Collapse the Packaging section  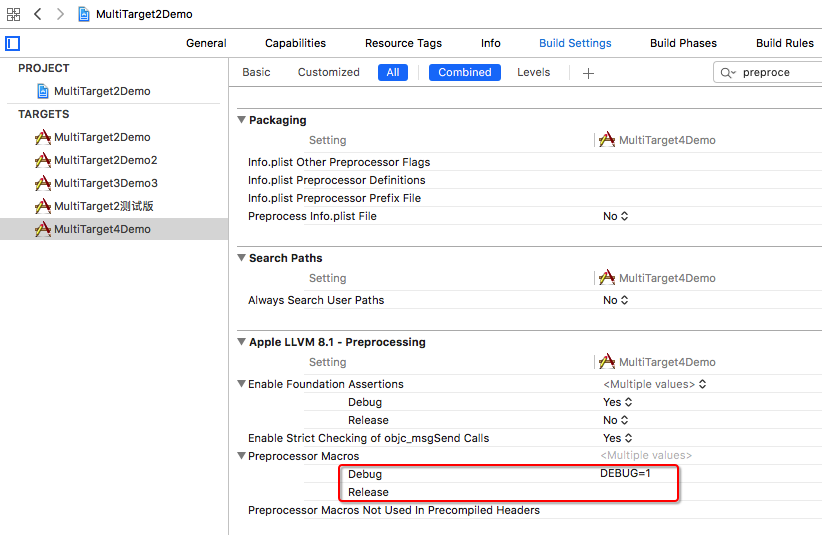pyautogui.click(x=241, y=120)
